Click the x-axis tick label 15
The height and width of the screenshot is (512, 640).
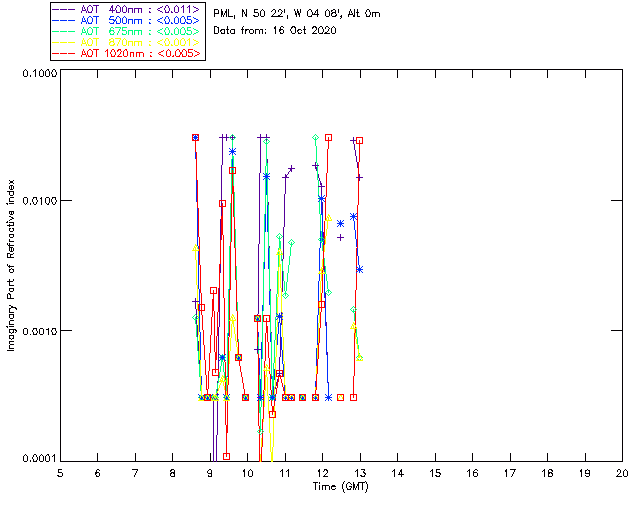tap(435, 473)
